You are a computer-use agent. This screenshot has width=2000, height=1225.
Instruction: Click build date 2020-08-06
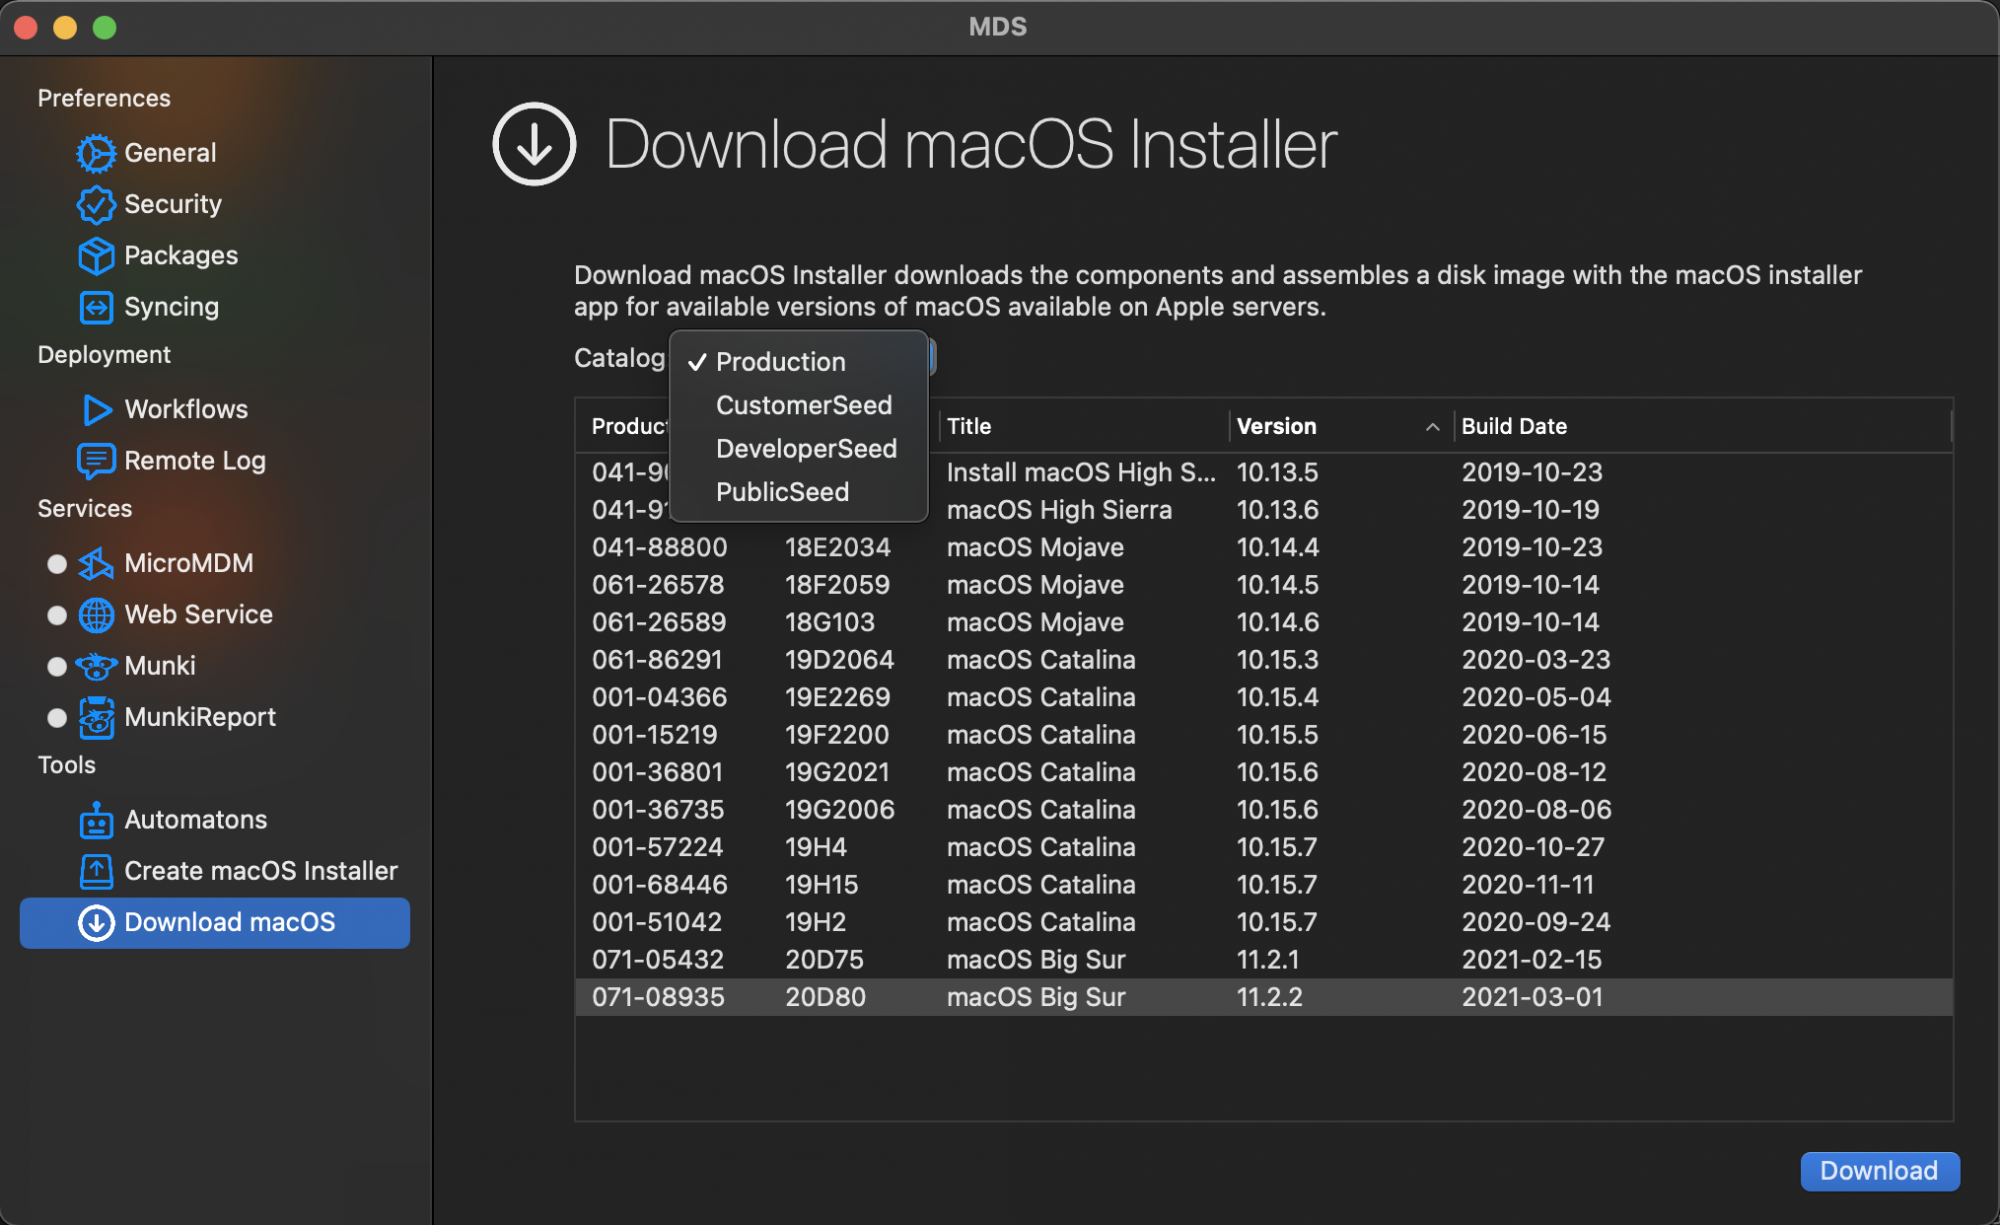point(1536,810)
